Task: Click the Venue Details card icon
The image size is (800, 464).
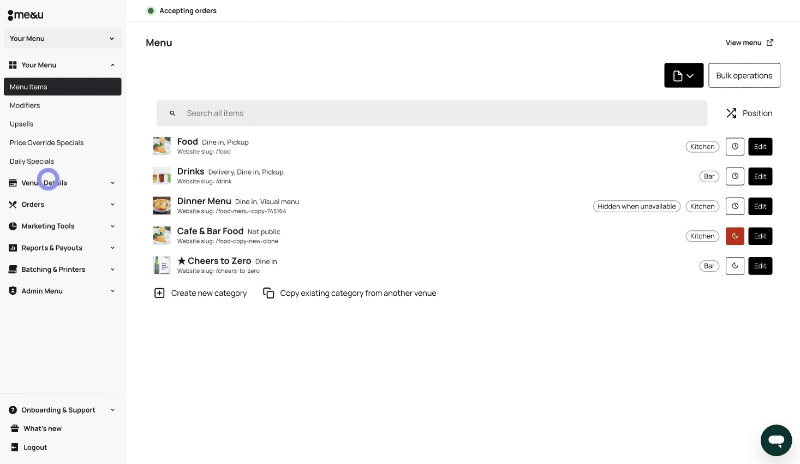Action: [x=13, y=183]
